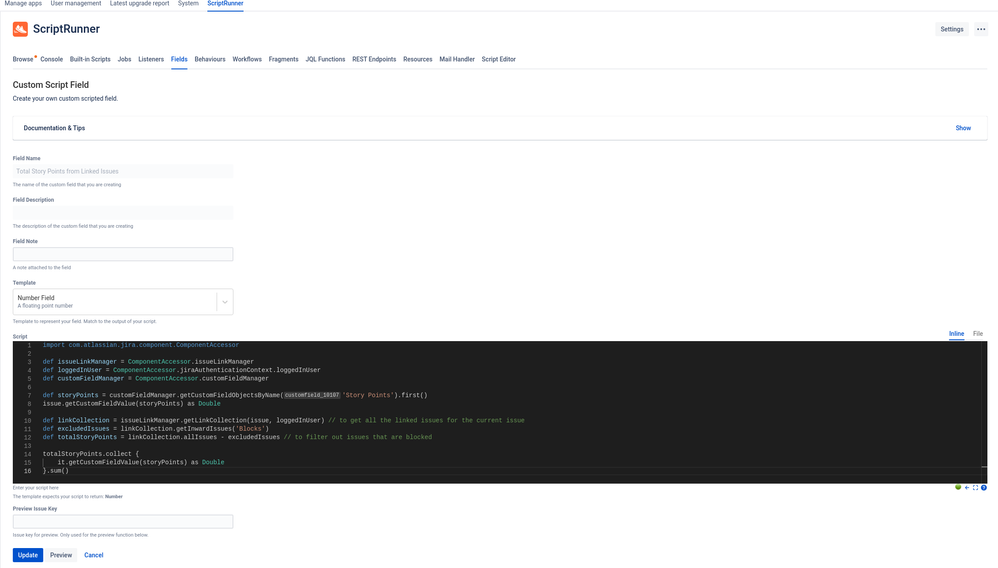This screenshot has height=568, width=998.
Task: Select the Number Field template box
Action: [123, 302]
